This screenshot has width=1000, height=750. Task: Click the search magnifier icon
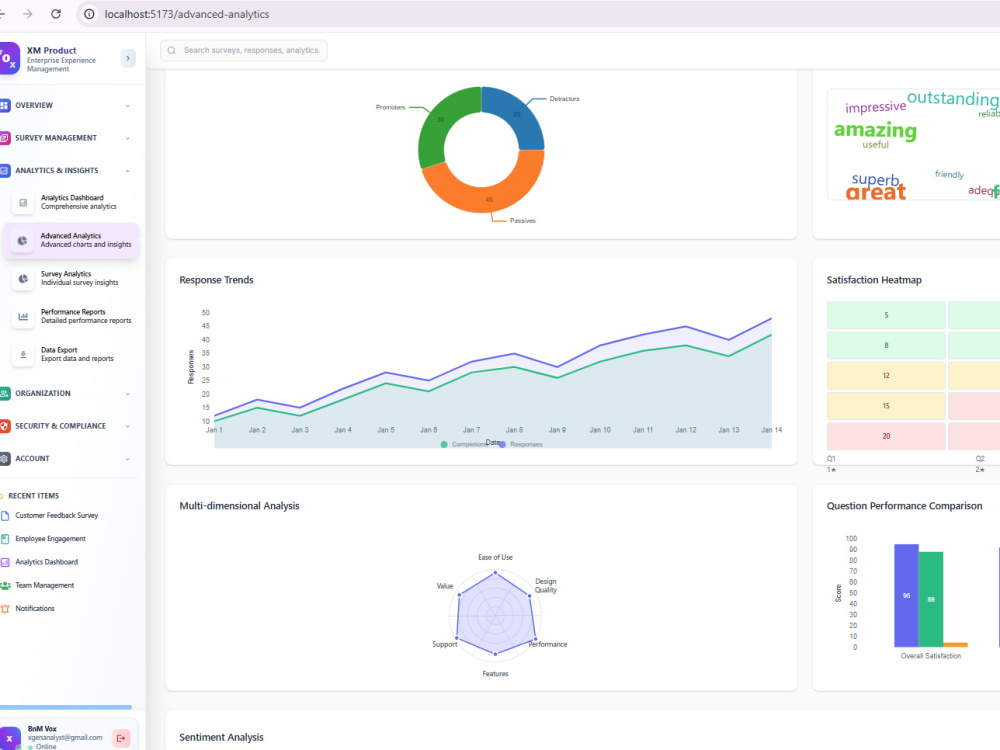172,50
